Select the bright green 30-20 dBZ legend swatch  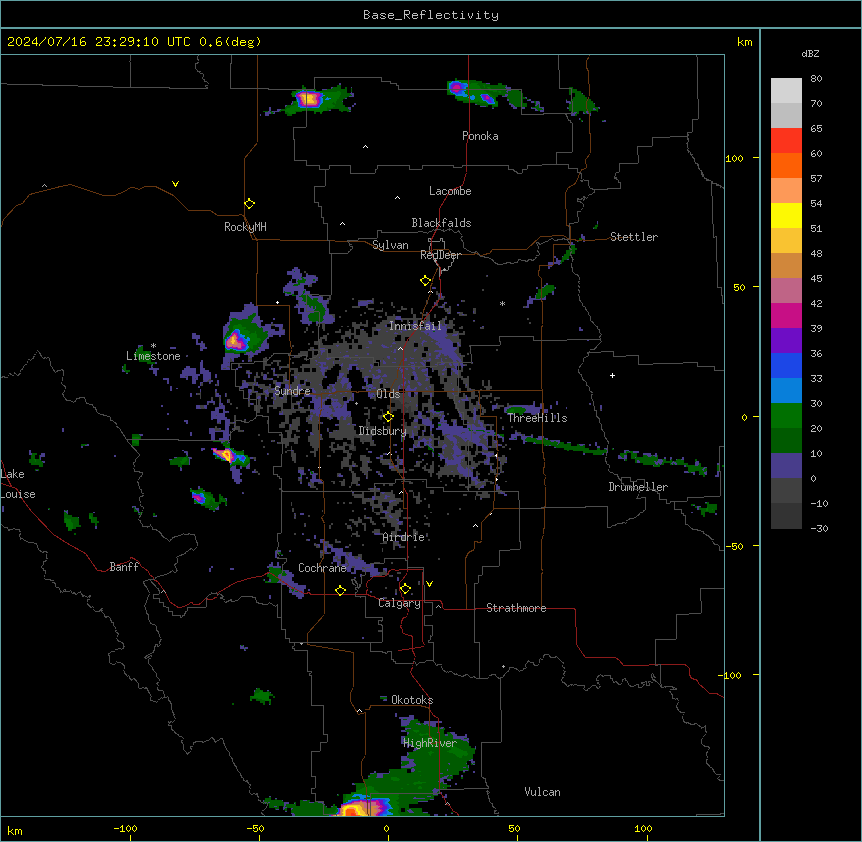click(786, 416)
